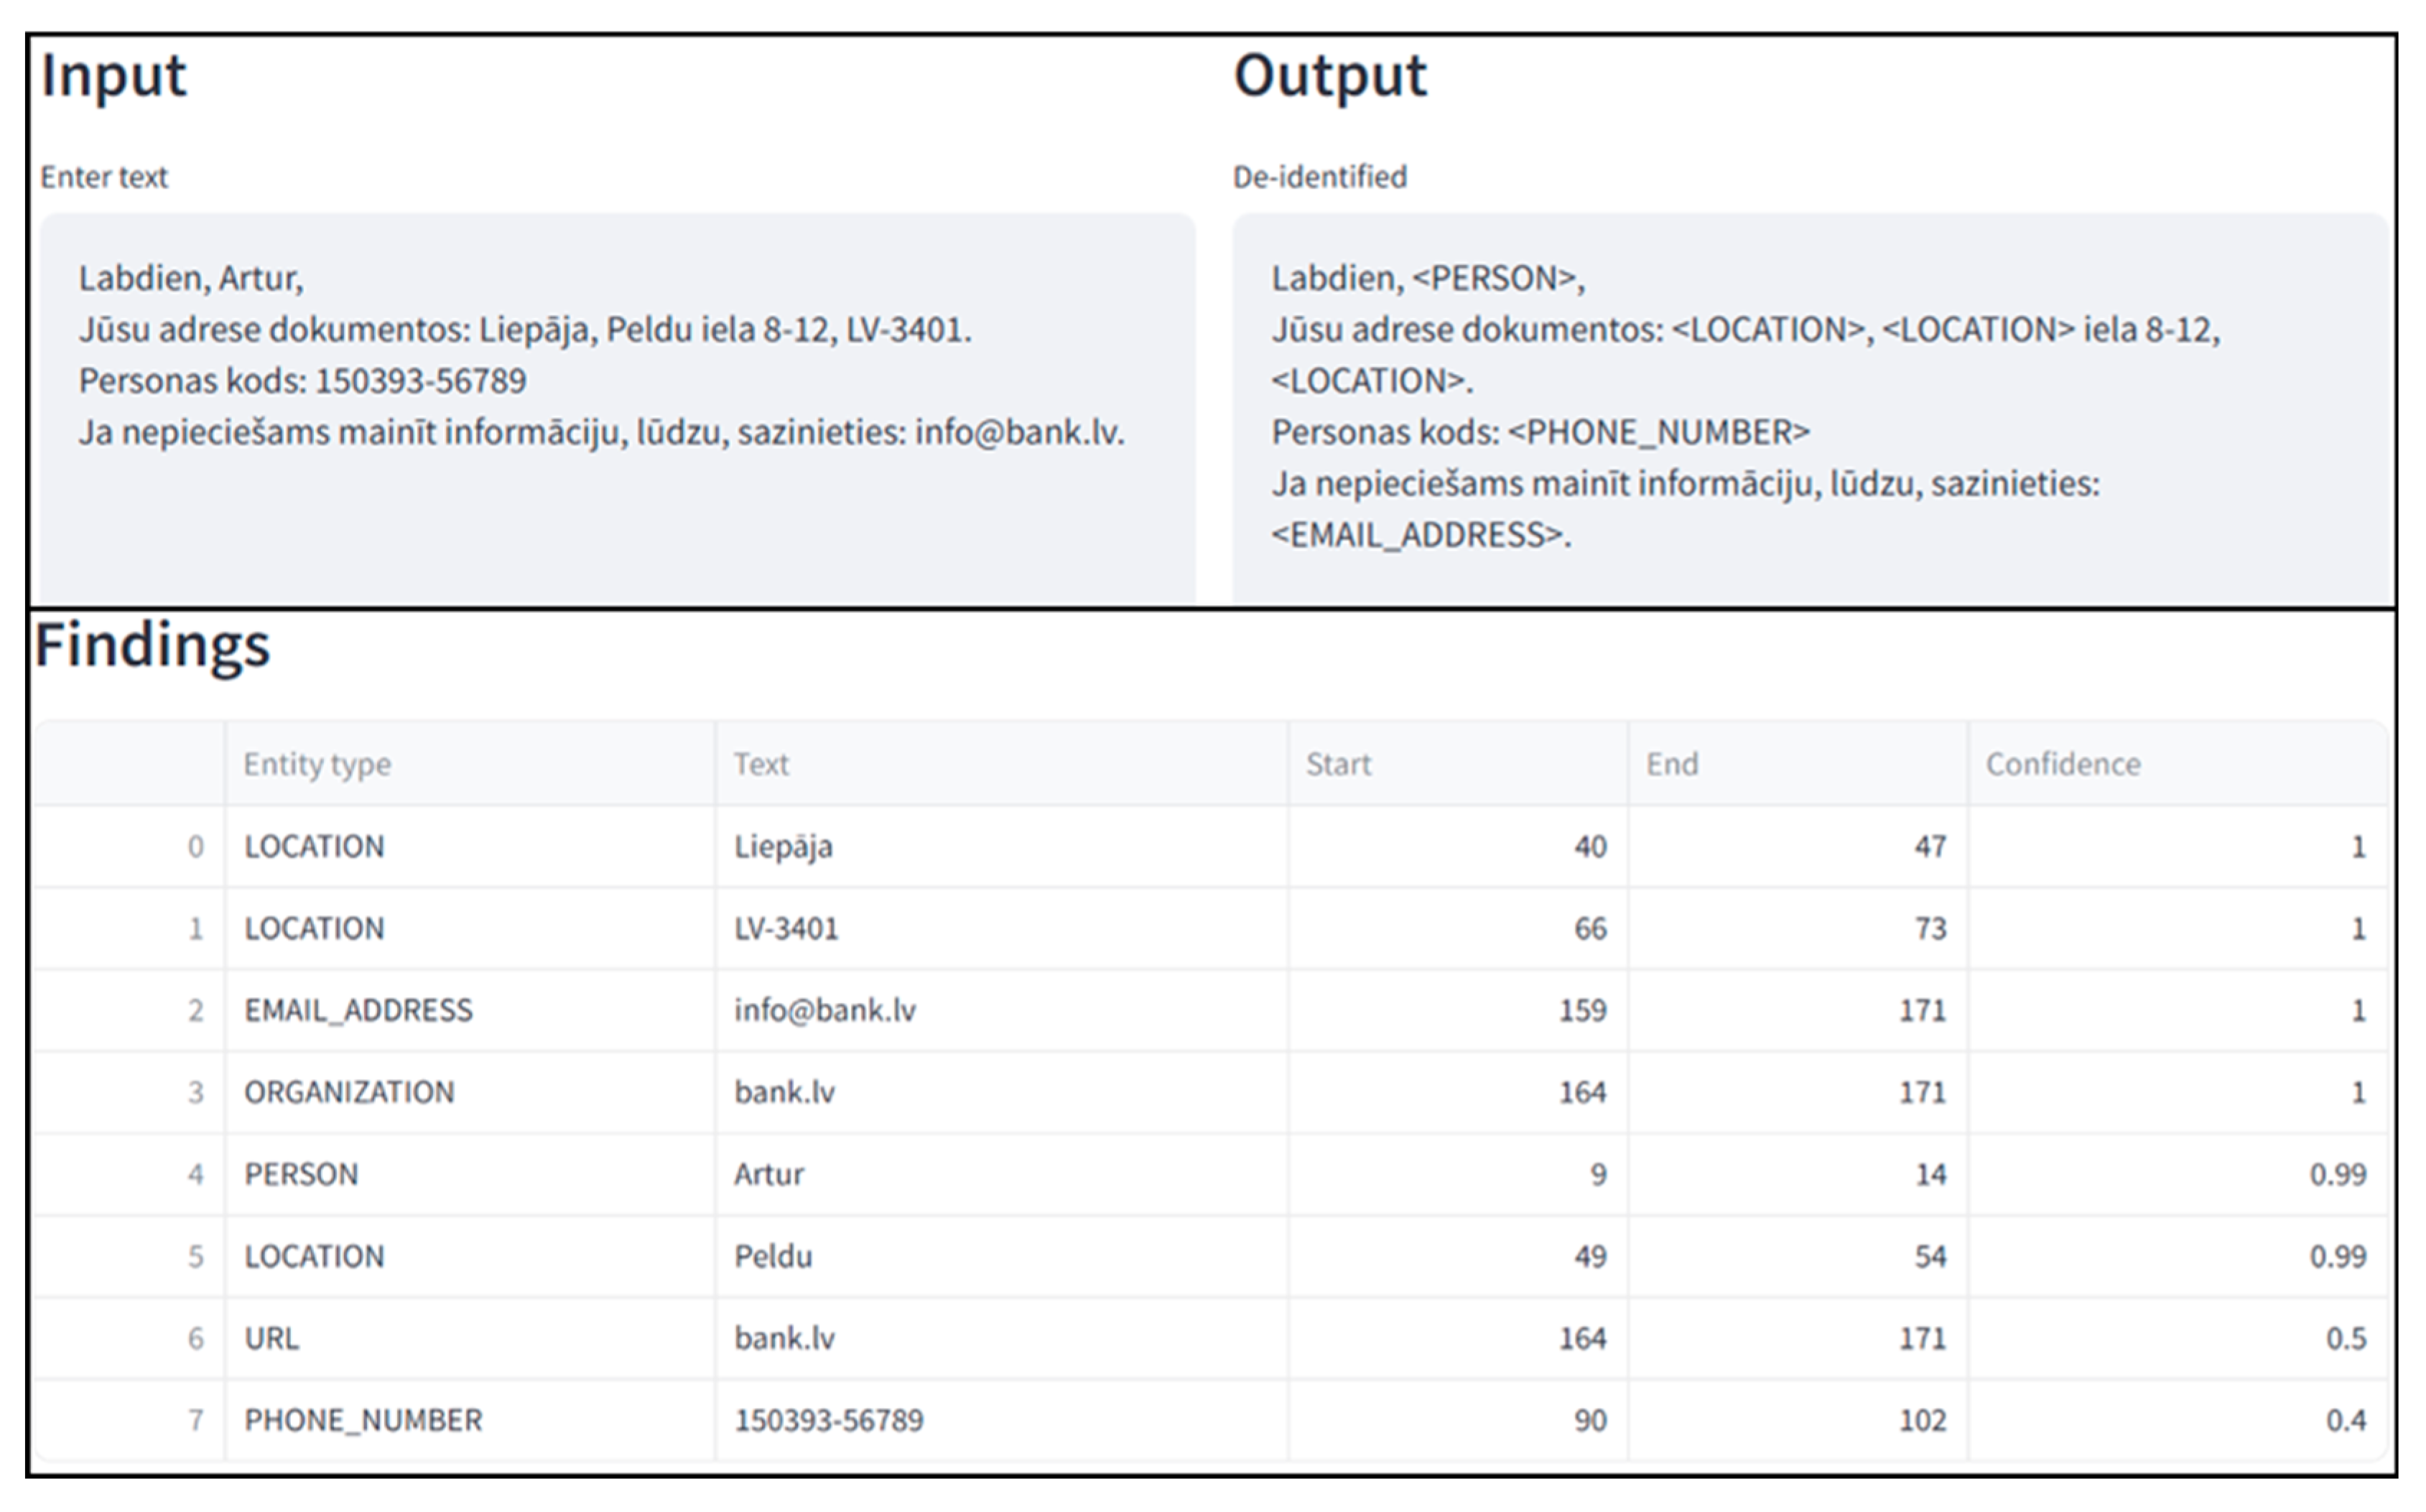Image resolution: width=2426 pixels, height=1512 pixels.
Task: Click the PERSON entity type cell
Action: [470, 1175]
